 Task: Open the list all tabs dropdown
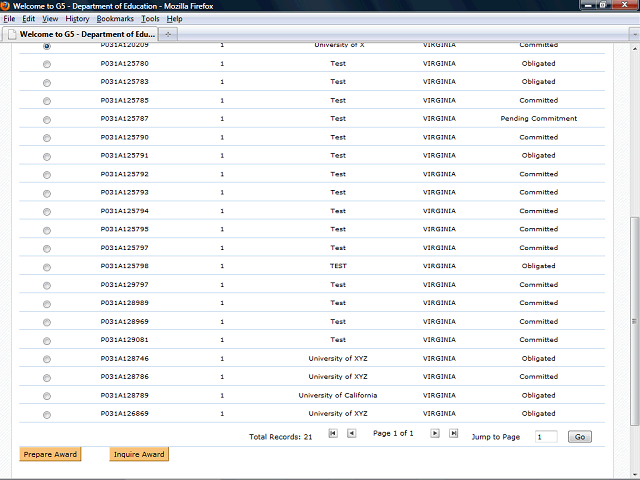point(634,35)
